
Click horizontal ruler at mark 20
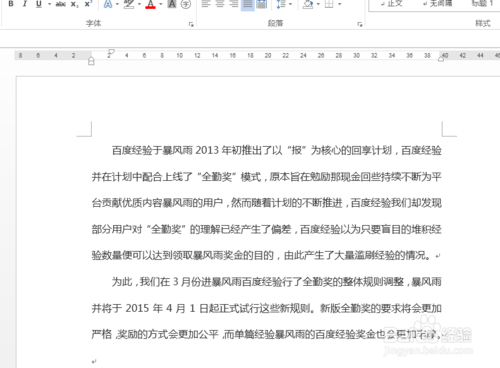(268, 55)
